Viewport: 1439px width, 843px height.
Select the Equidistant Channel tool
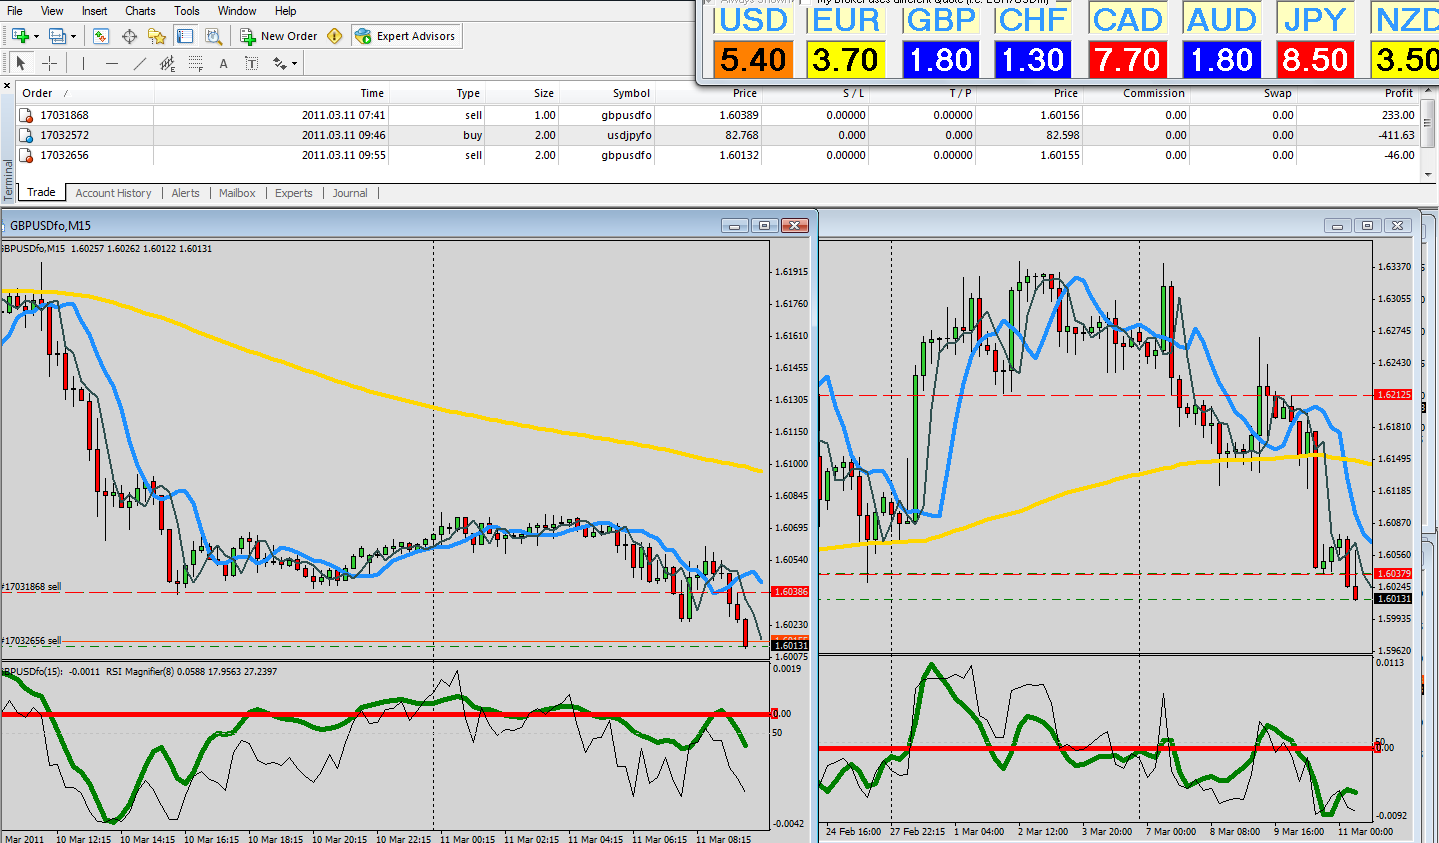pos(167,63)
